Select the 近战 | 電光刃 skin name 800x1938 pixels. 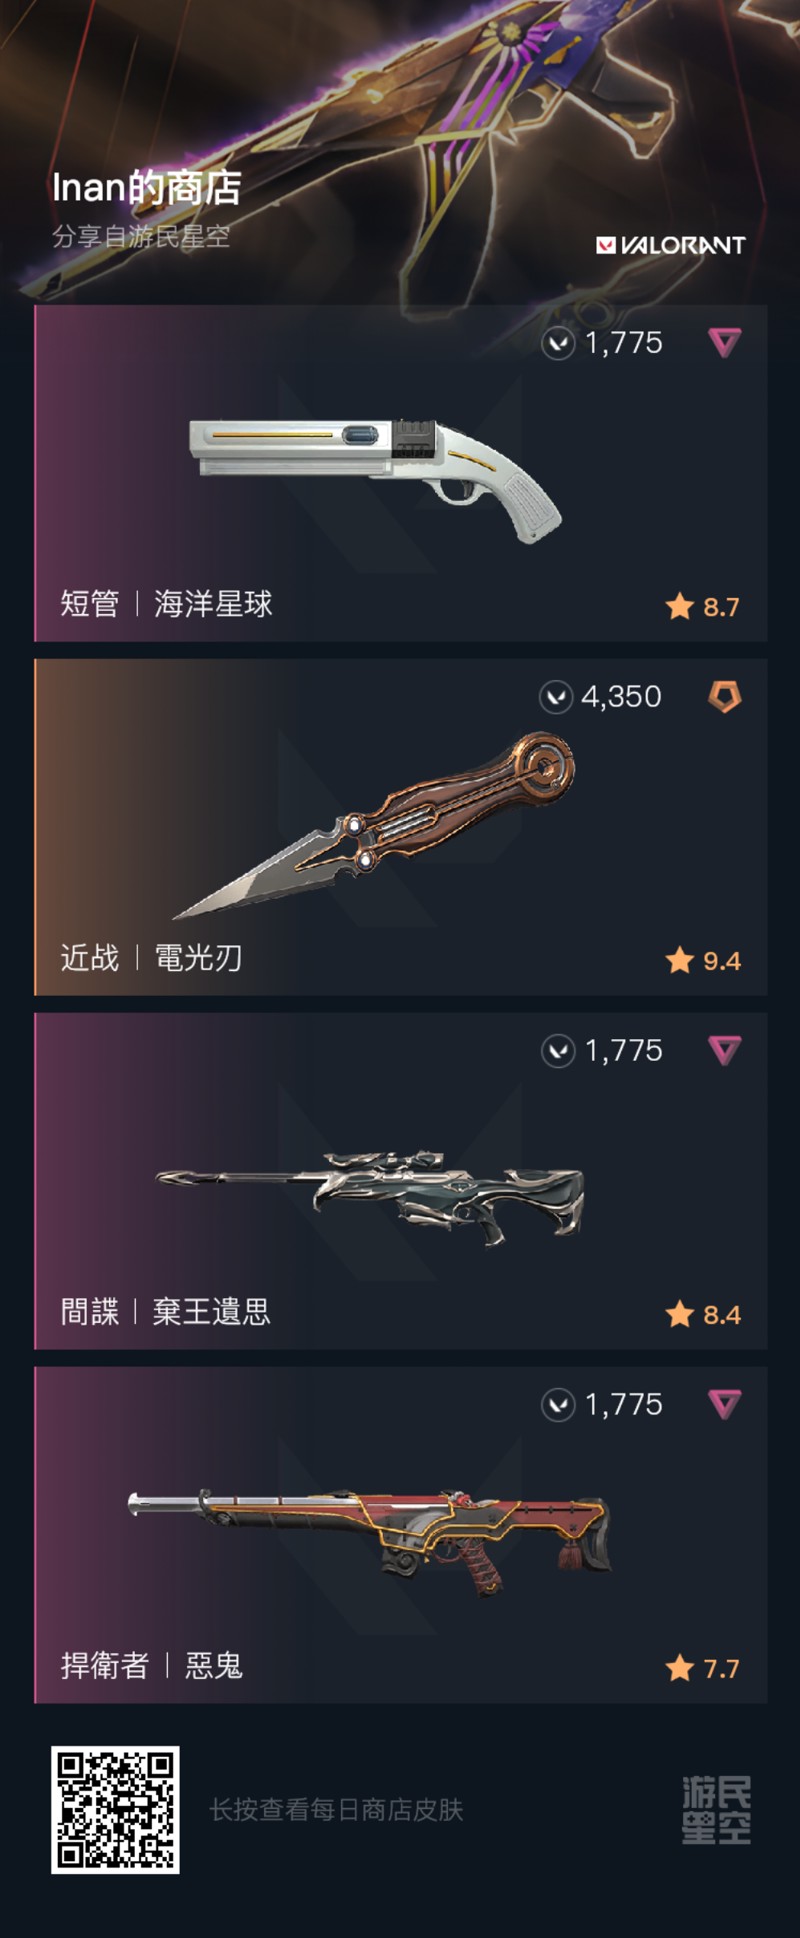[x=151, y=958]
